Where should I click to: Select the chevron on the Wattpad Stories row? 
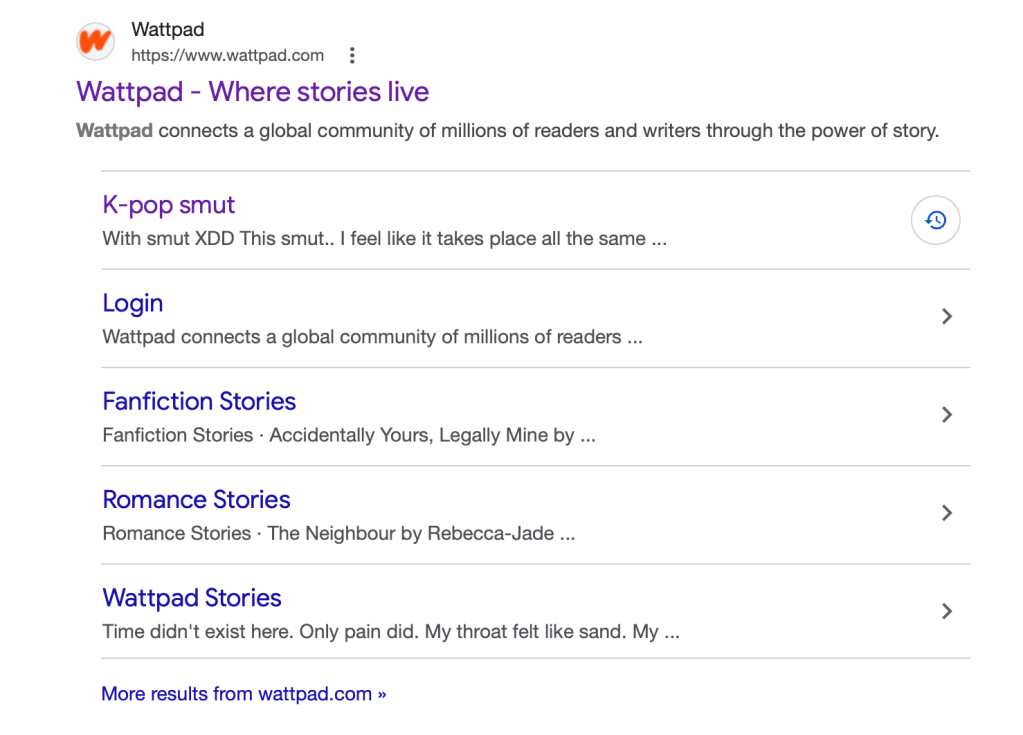pos(946,611)
